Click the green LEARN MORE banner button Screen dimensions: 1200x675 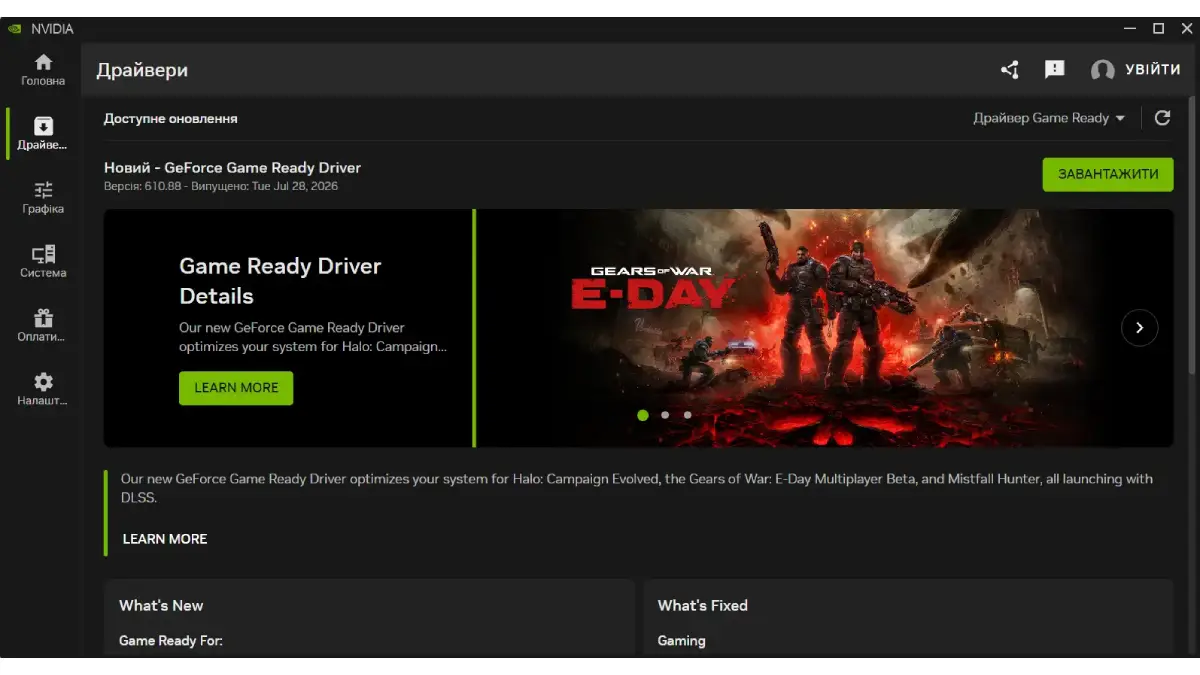coord(236,388)
